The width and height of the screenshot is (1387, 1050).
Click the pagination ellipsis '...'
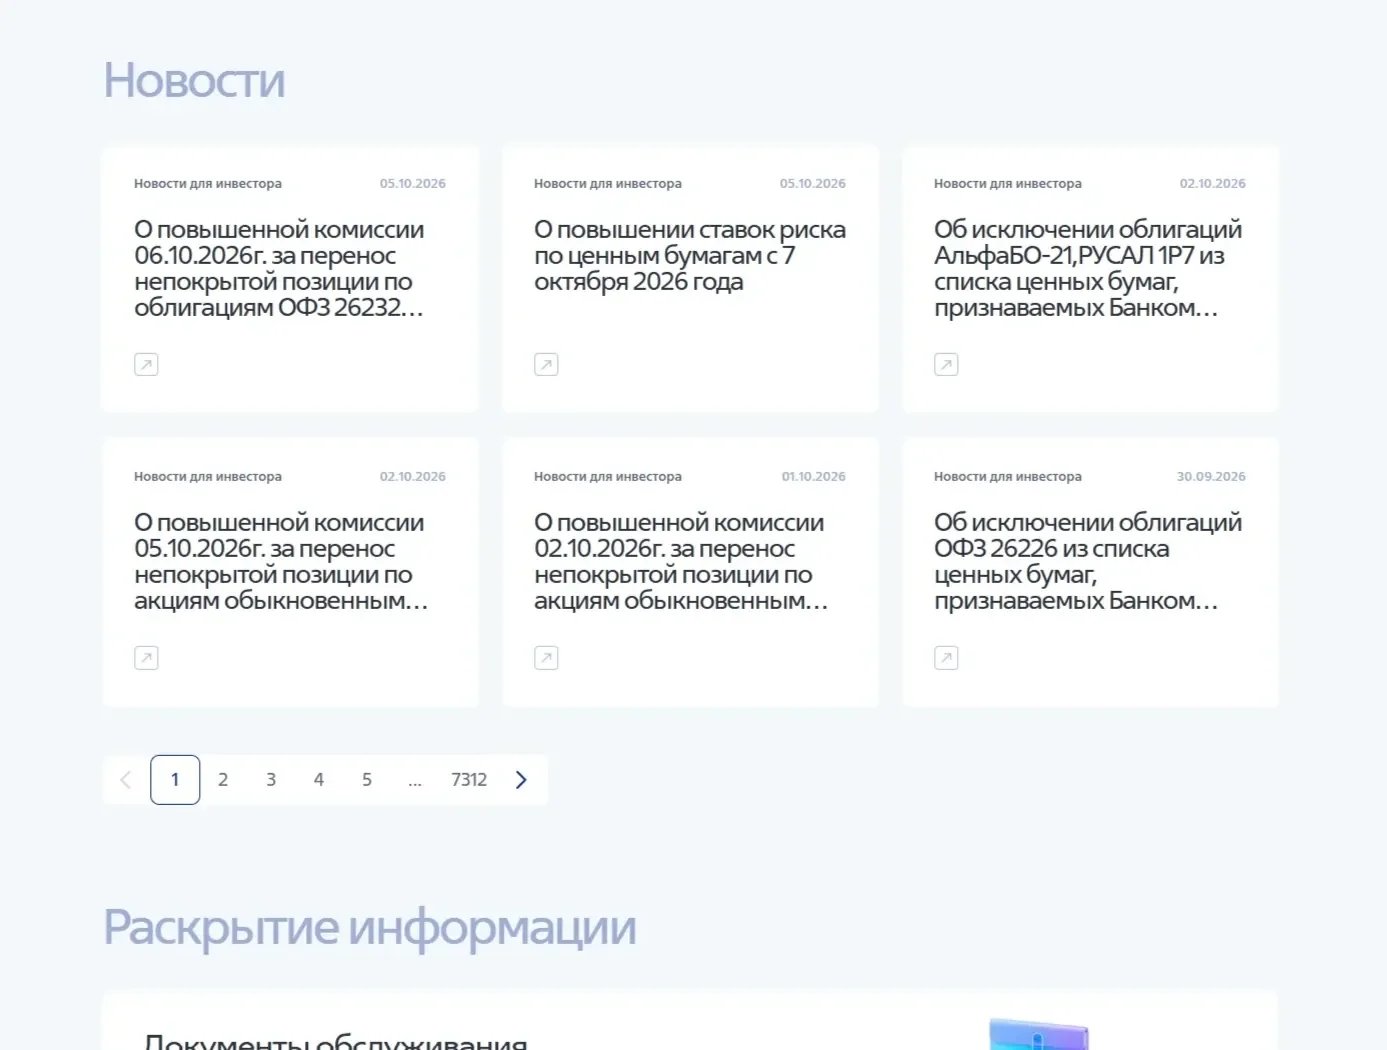pyautogui.click(x=415, y=780)
